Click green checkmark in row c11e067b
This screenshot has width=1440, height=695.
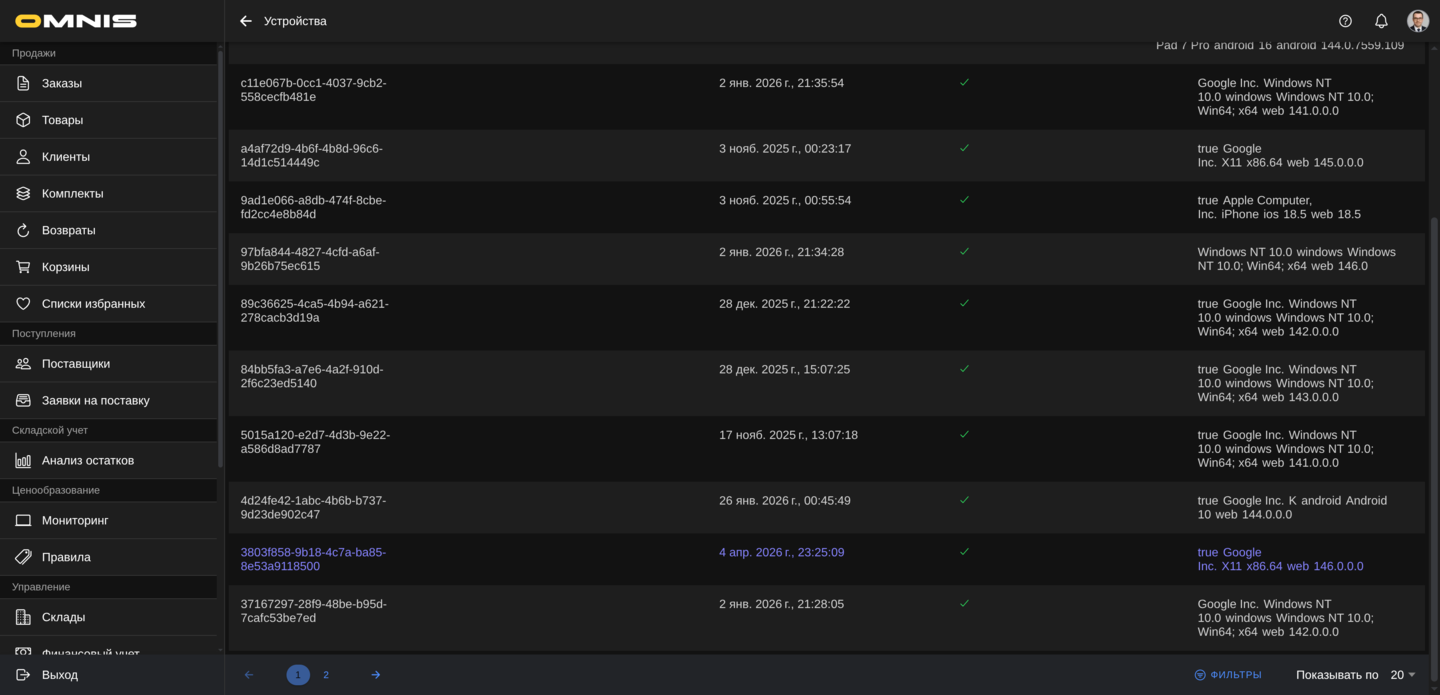[964, 83]
